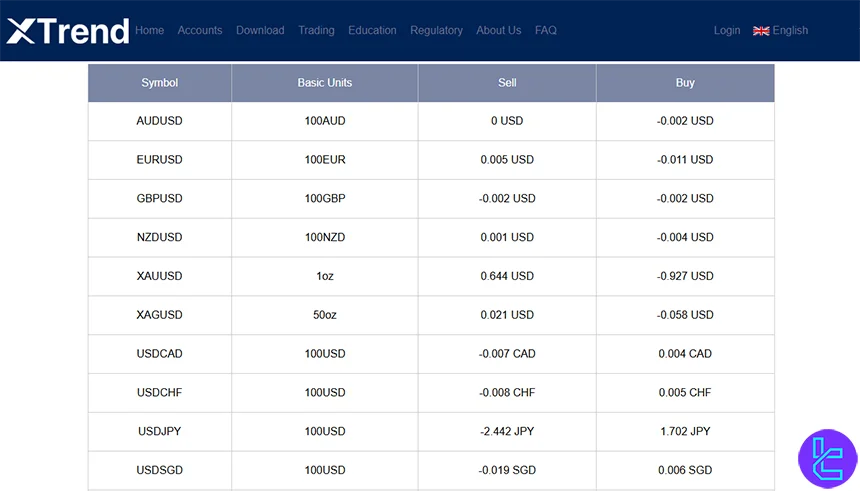Viewport: 860px width, 491px height.
Task: Click the purple TC badge icon
Action: coord(827,459)
